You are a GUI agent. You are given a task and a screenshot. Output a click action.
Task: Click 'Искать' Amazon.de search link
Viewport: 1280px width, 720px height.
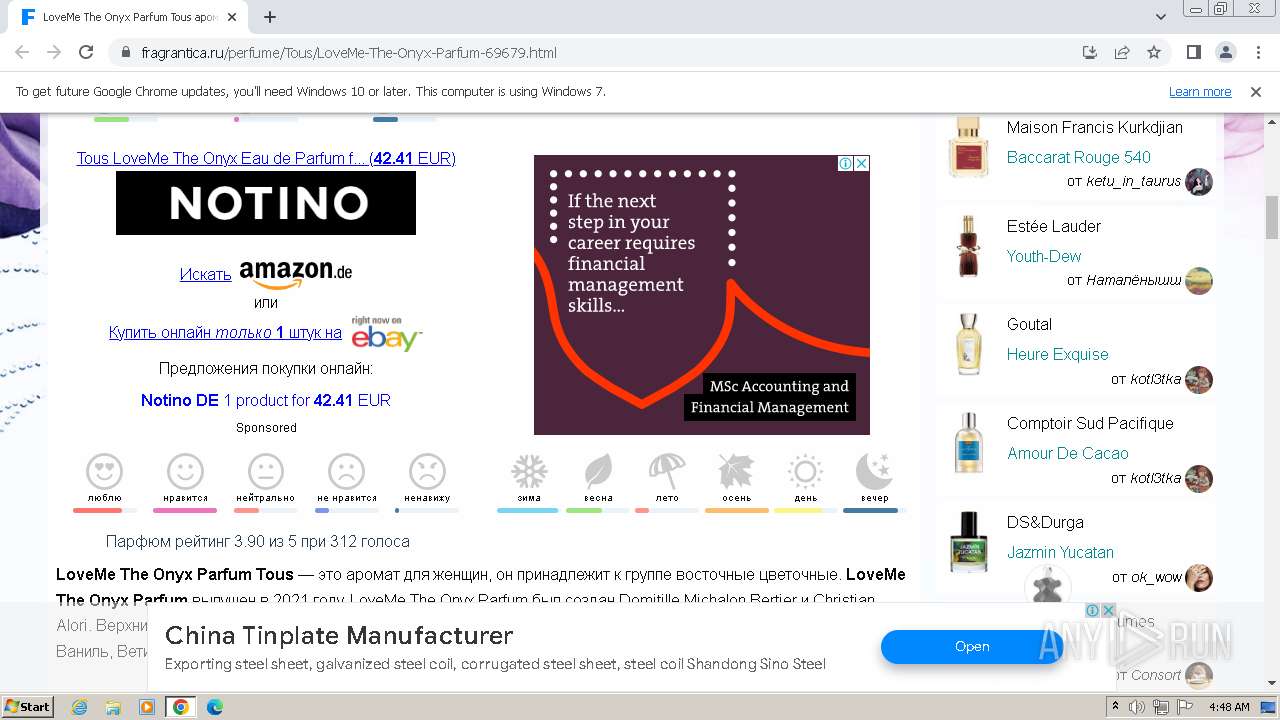[205, 274]
